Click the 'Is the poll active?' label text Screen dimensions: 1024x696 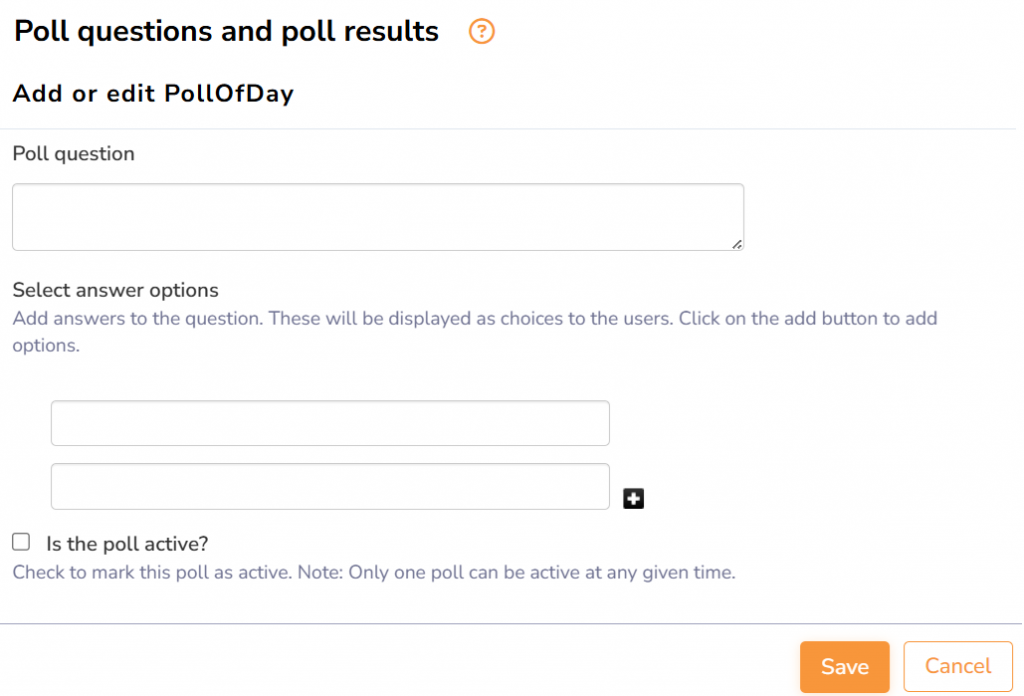click(x=127, y=544)
